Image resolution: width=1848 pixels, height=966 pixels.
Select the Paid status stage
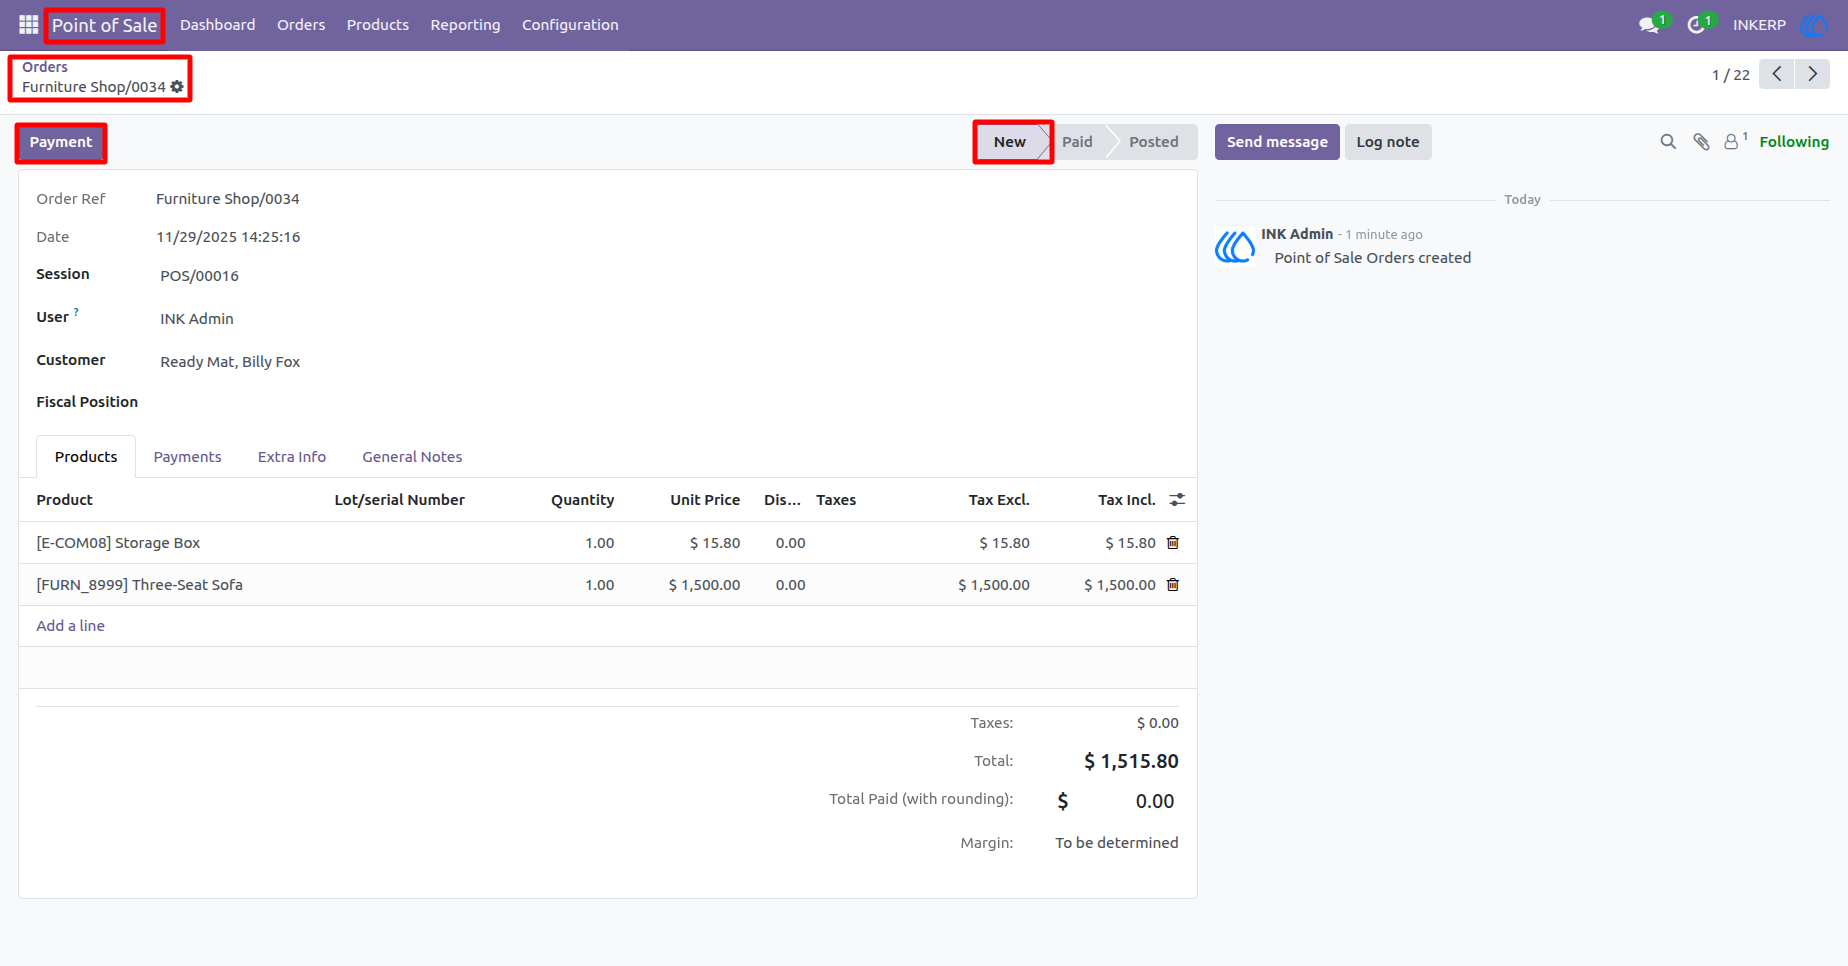click(x=1077, y=142)
